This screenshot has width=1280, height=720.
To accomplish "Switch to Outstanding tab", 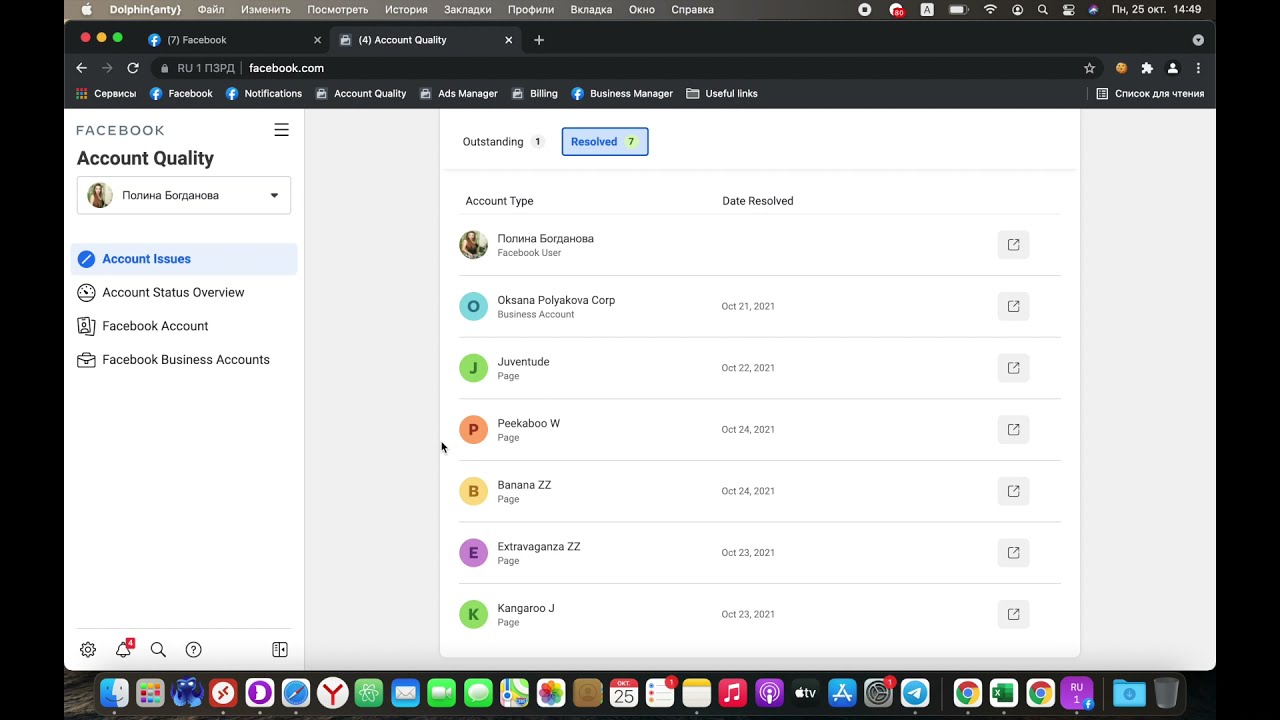I will click(x=502, y=142).
